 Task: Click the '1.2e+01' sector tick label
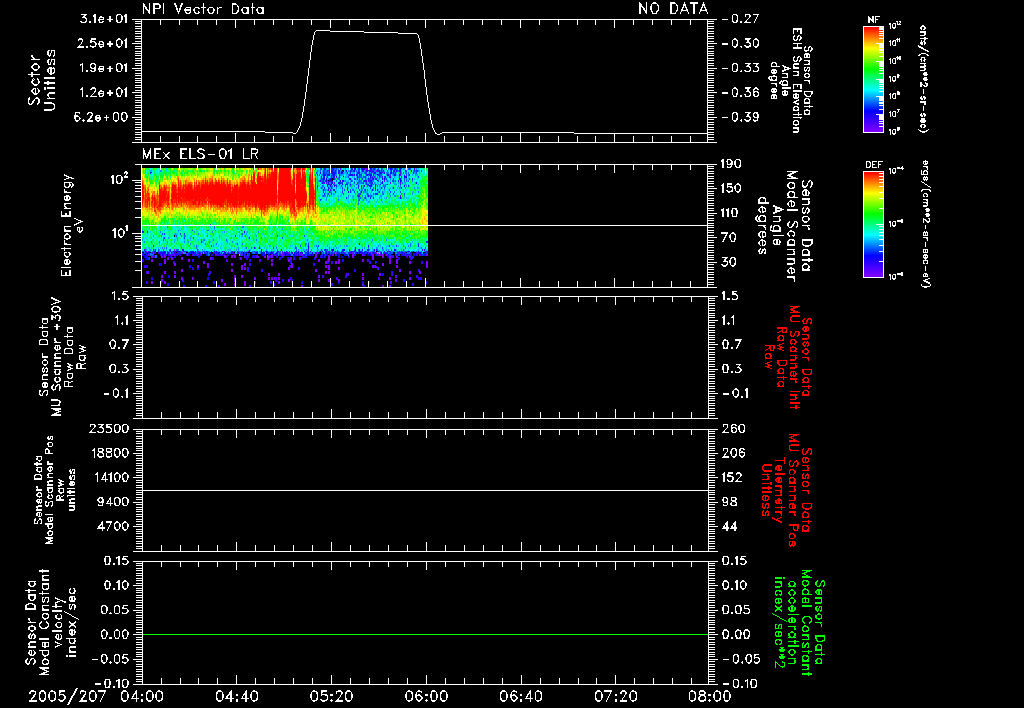[x=104, y=93]
